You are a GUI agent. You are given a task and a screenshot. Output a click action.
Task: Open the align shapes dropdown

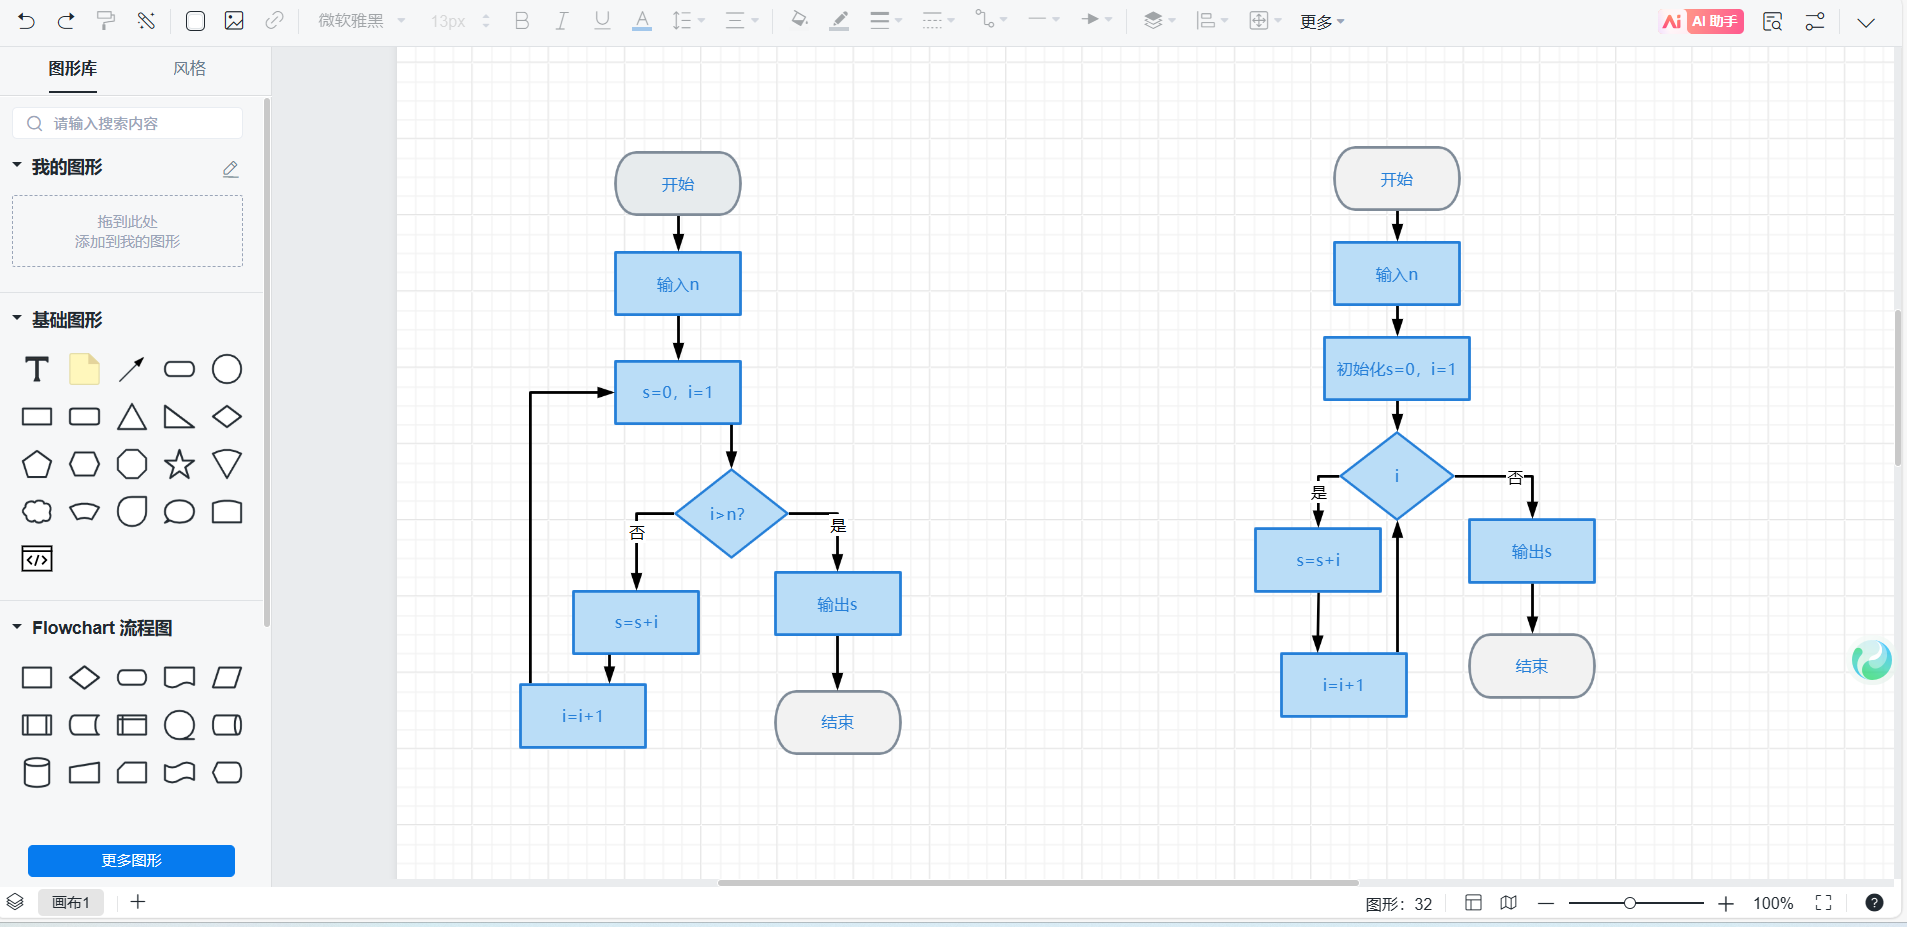[x=1213, y=21]
